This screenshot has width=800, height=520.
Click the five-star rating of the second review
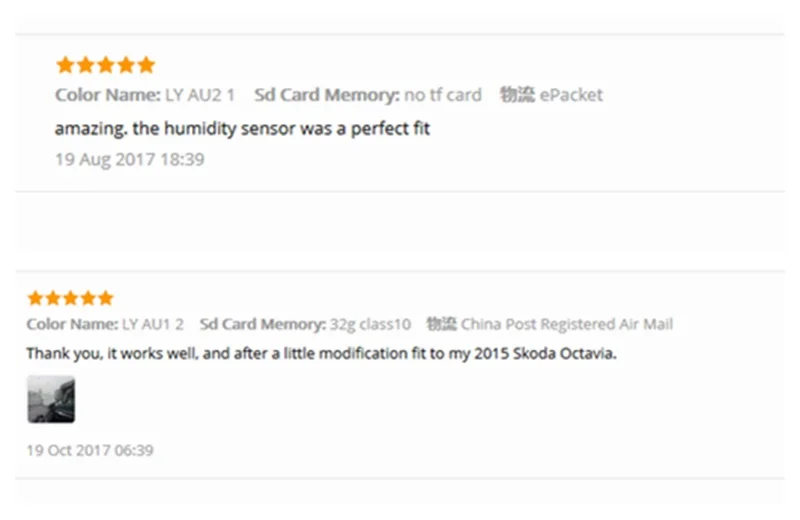coord(70,298)
